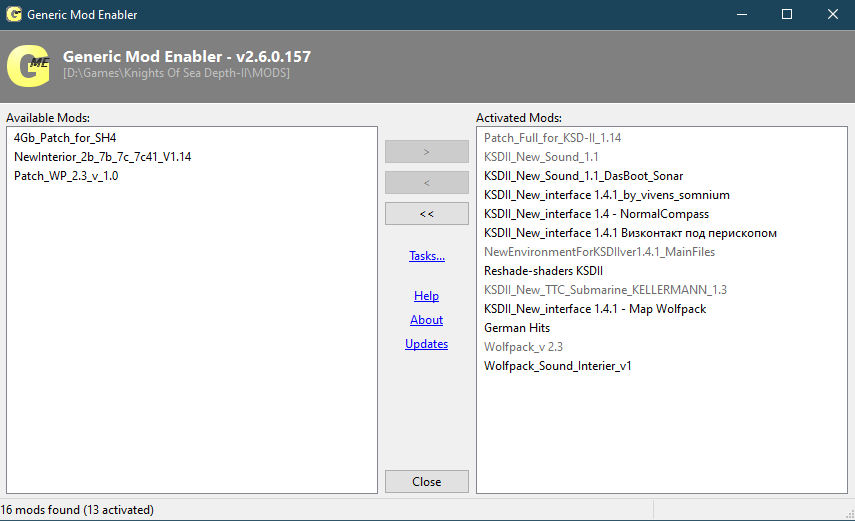This screenshot has height=521, width=855.
Task: Check for Updates link
Action: [x=426, y=344]
